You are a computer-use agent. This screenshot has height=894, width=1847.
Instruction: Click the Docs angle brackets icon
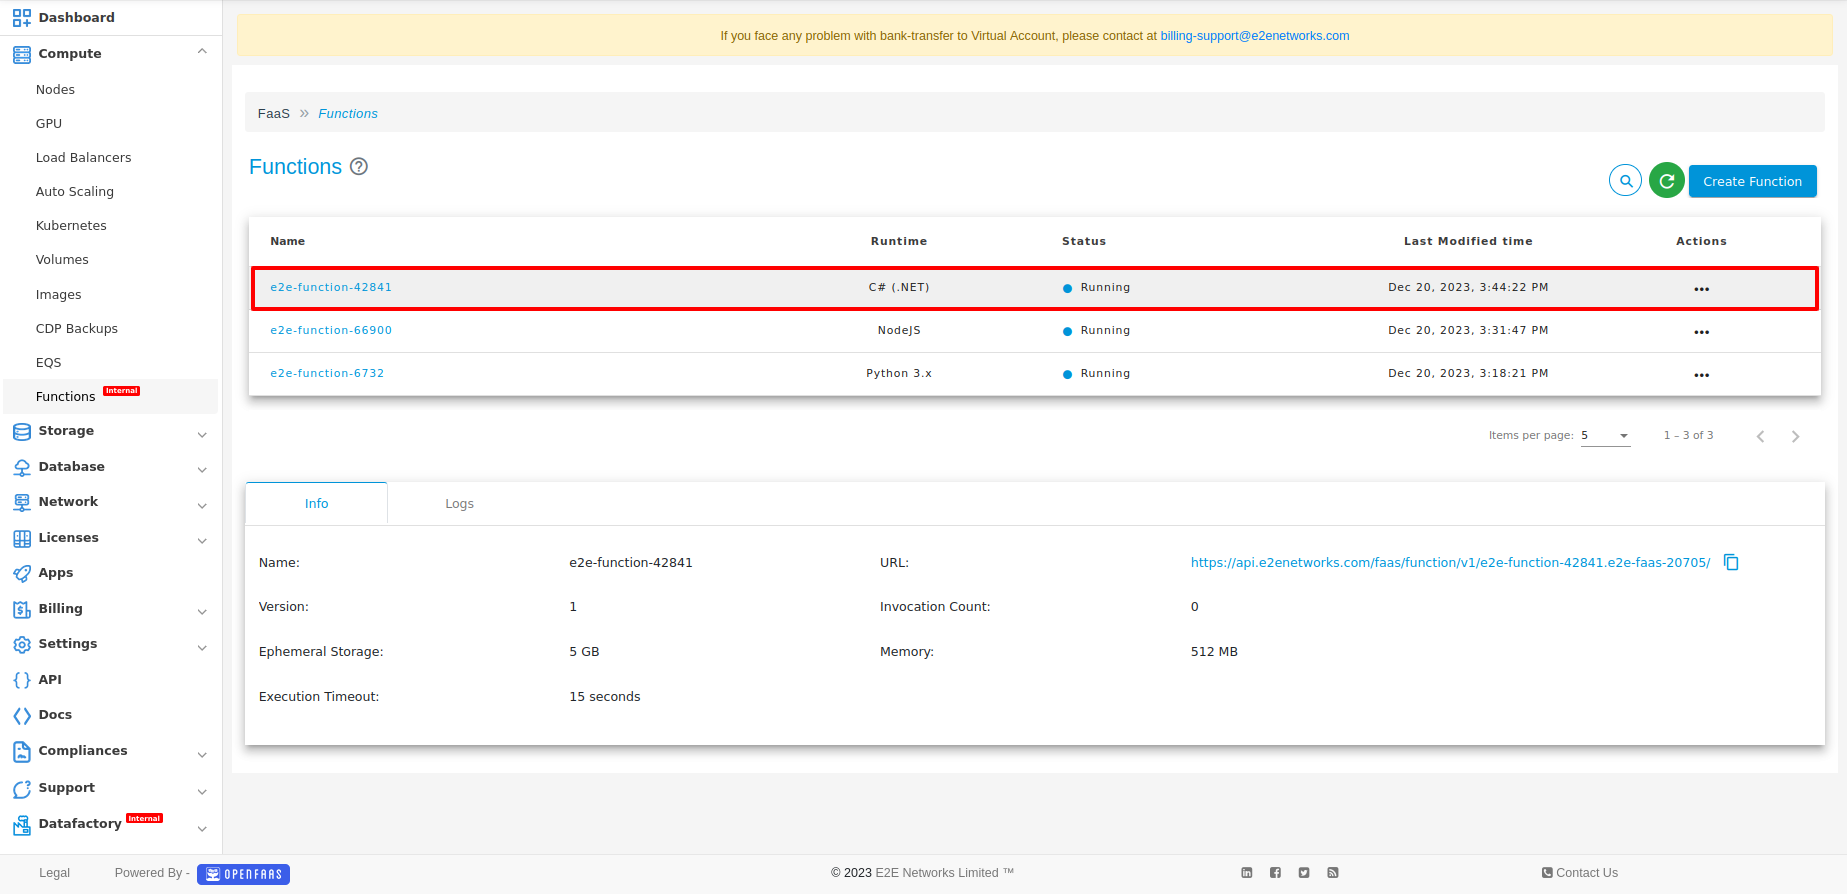click(21, 715)
